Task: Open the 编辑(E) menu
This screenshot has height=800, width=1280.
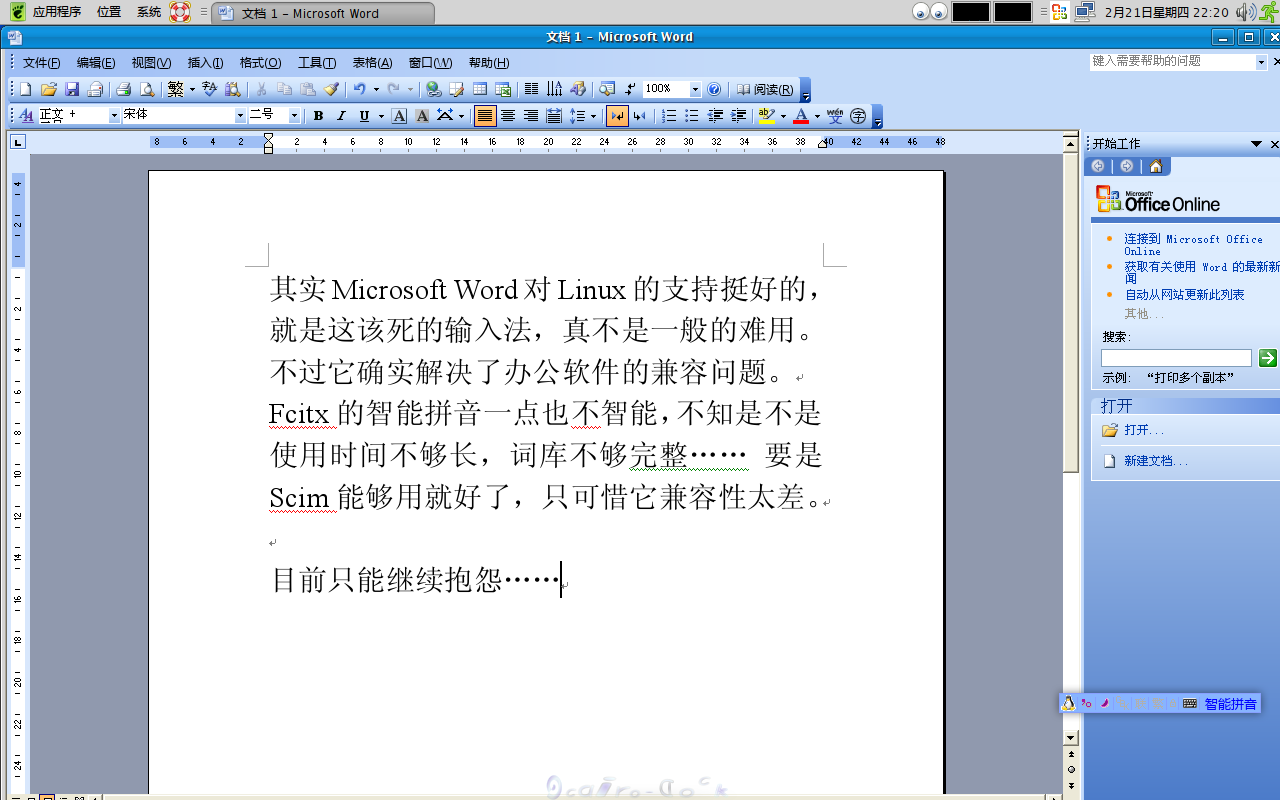Action: [x=96, y=63]
